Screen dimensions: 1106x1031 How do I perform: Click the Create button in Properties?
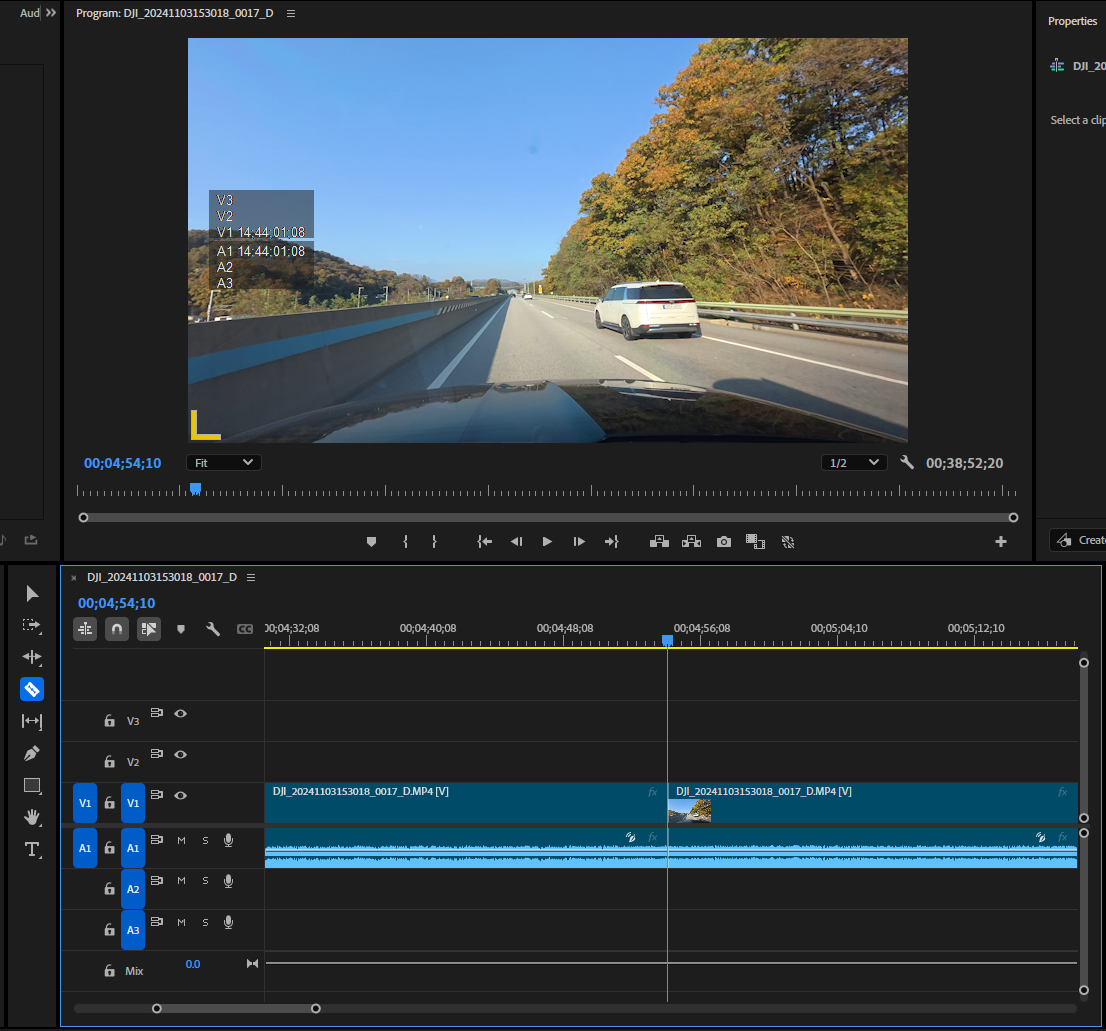pyautogui.click(x=1078, y=540)
